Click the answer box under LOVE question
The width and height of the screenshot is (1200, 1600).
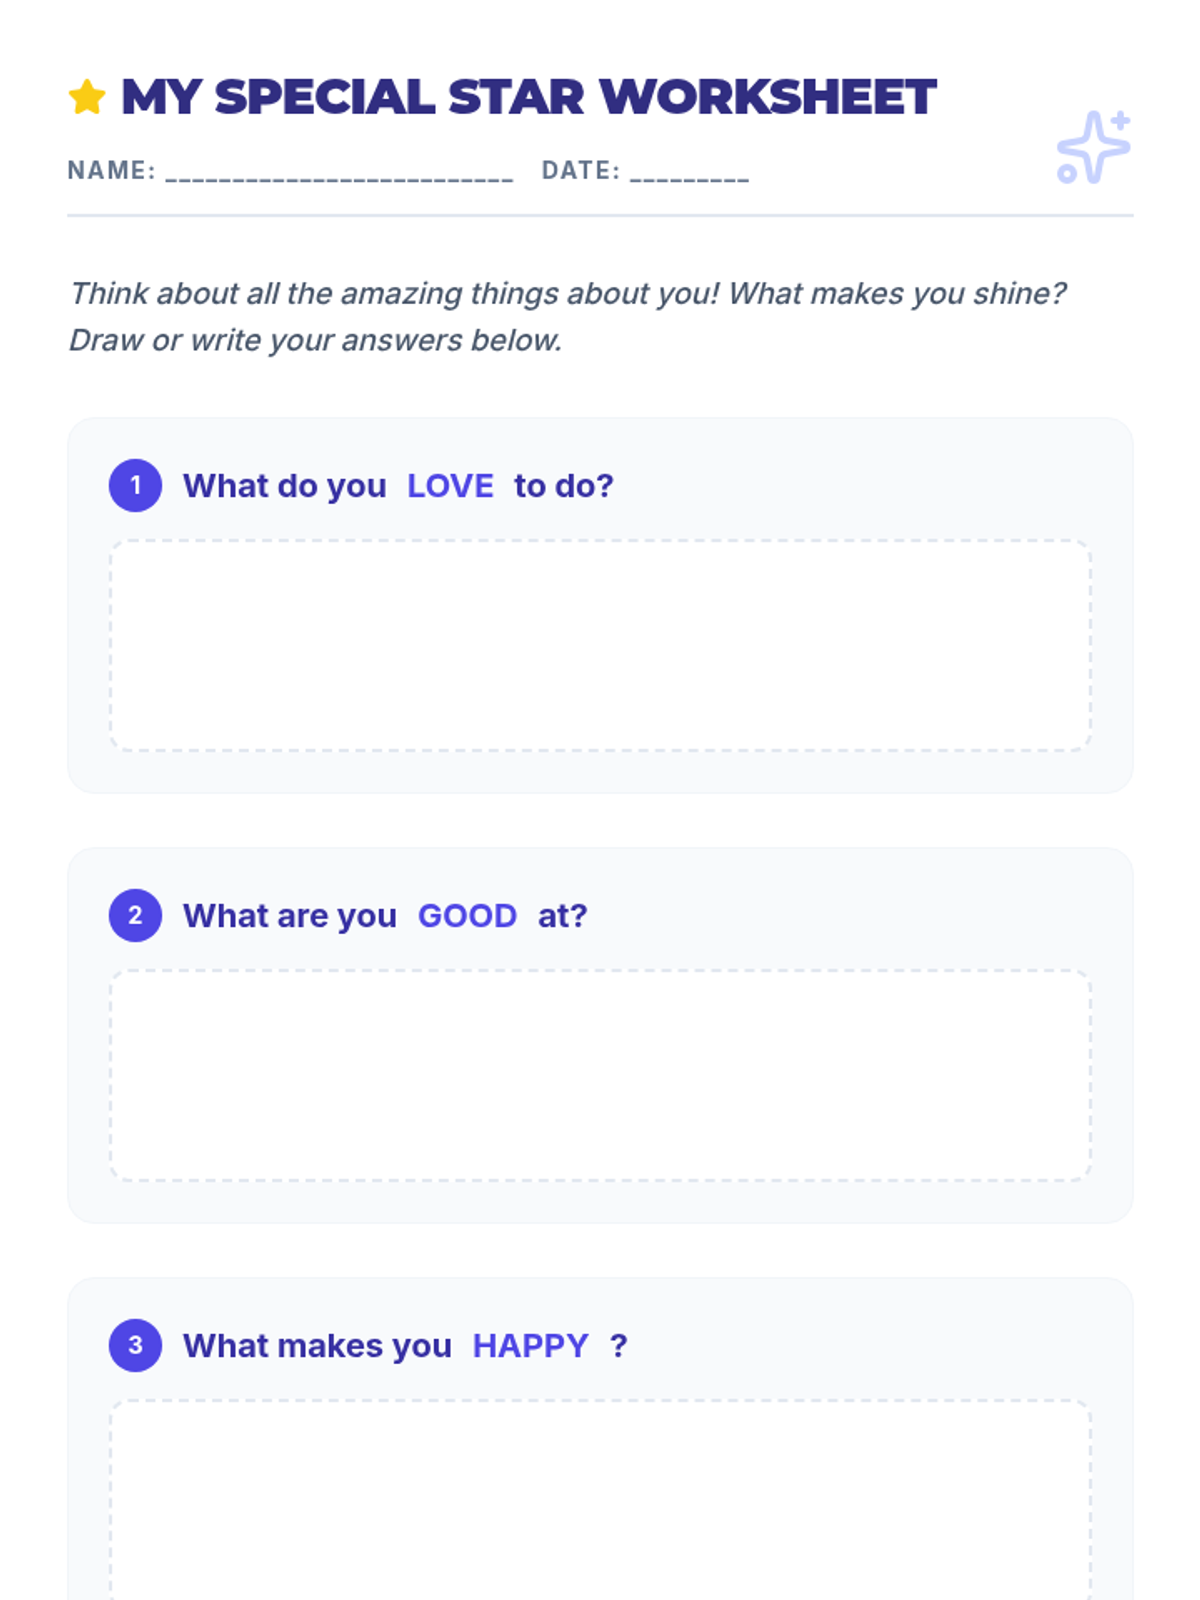tap(600, 645)
